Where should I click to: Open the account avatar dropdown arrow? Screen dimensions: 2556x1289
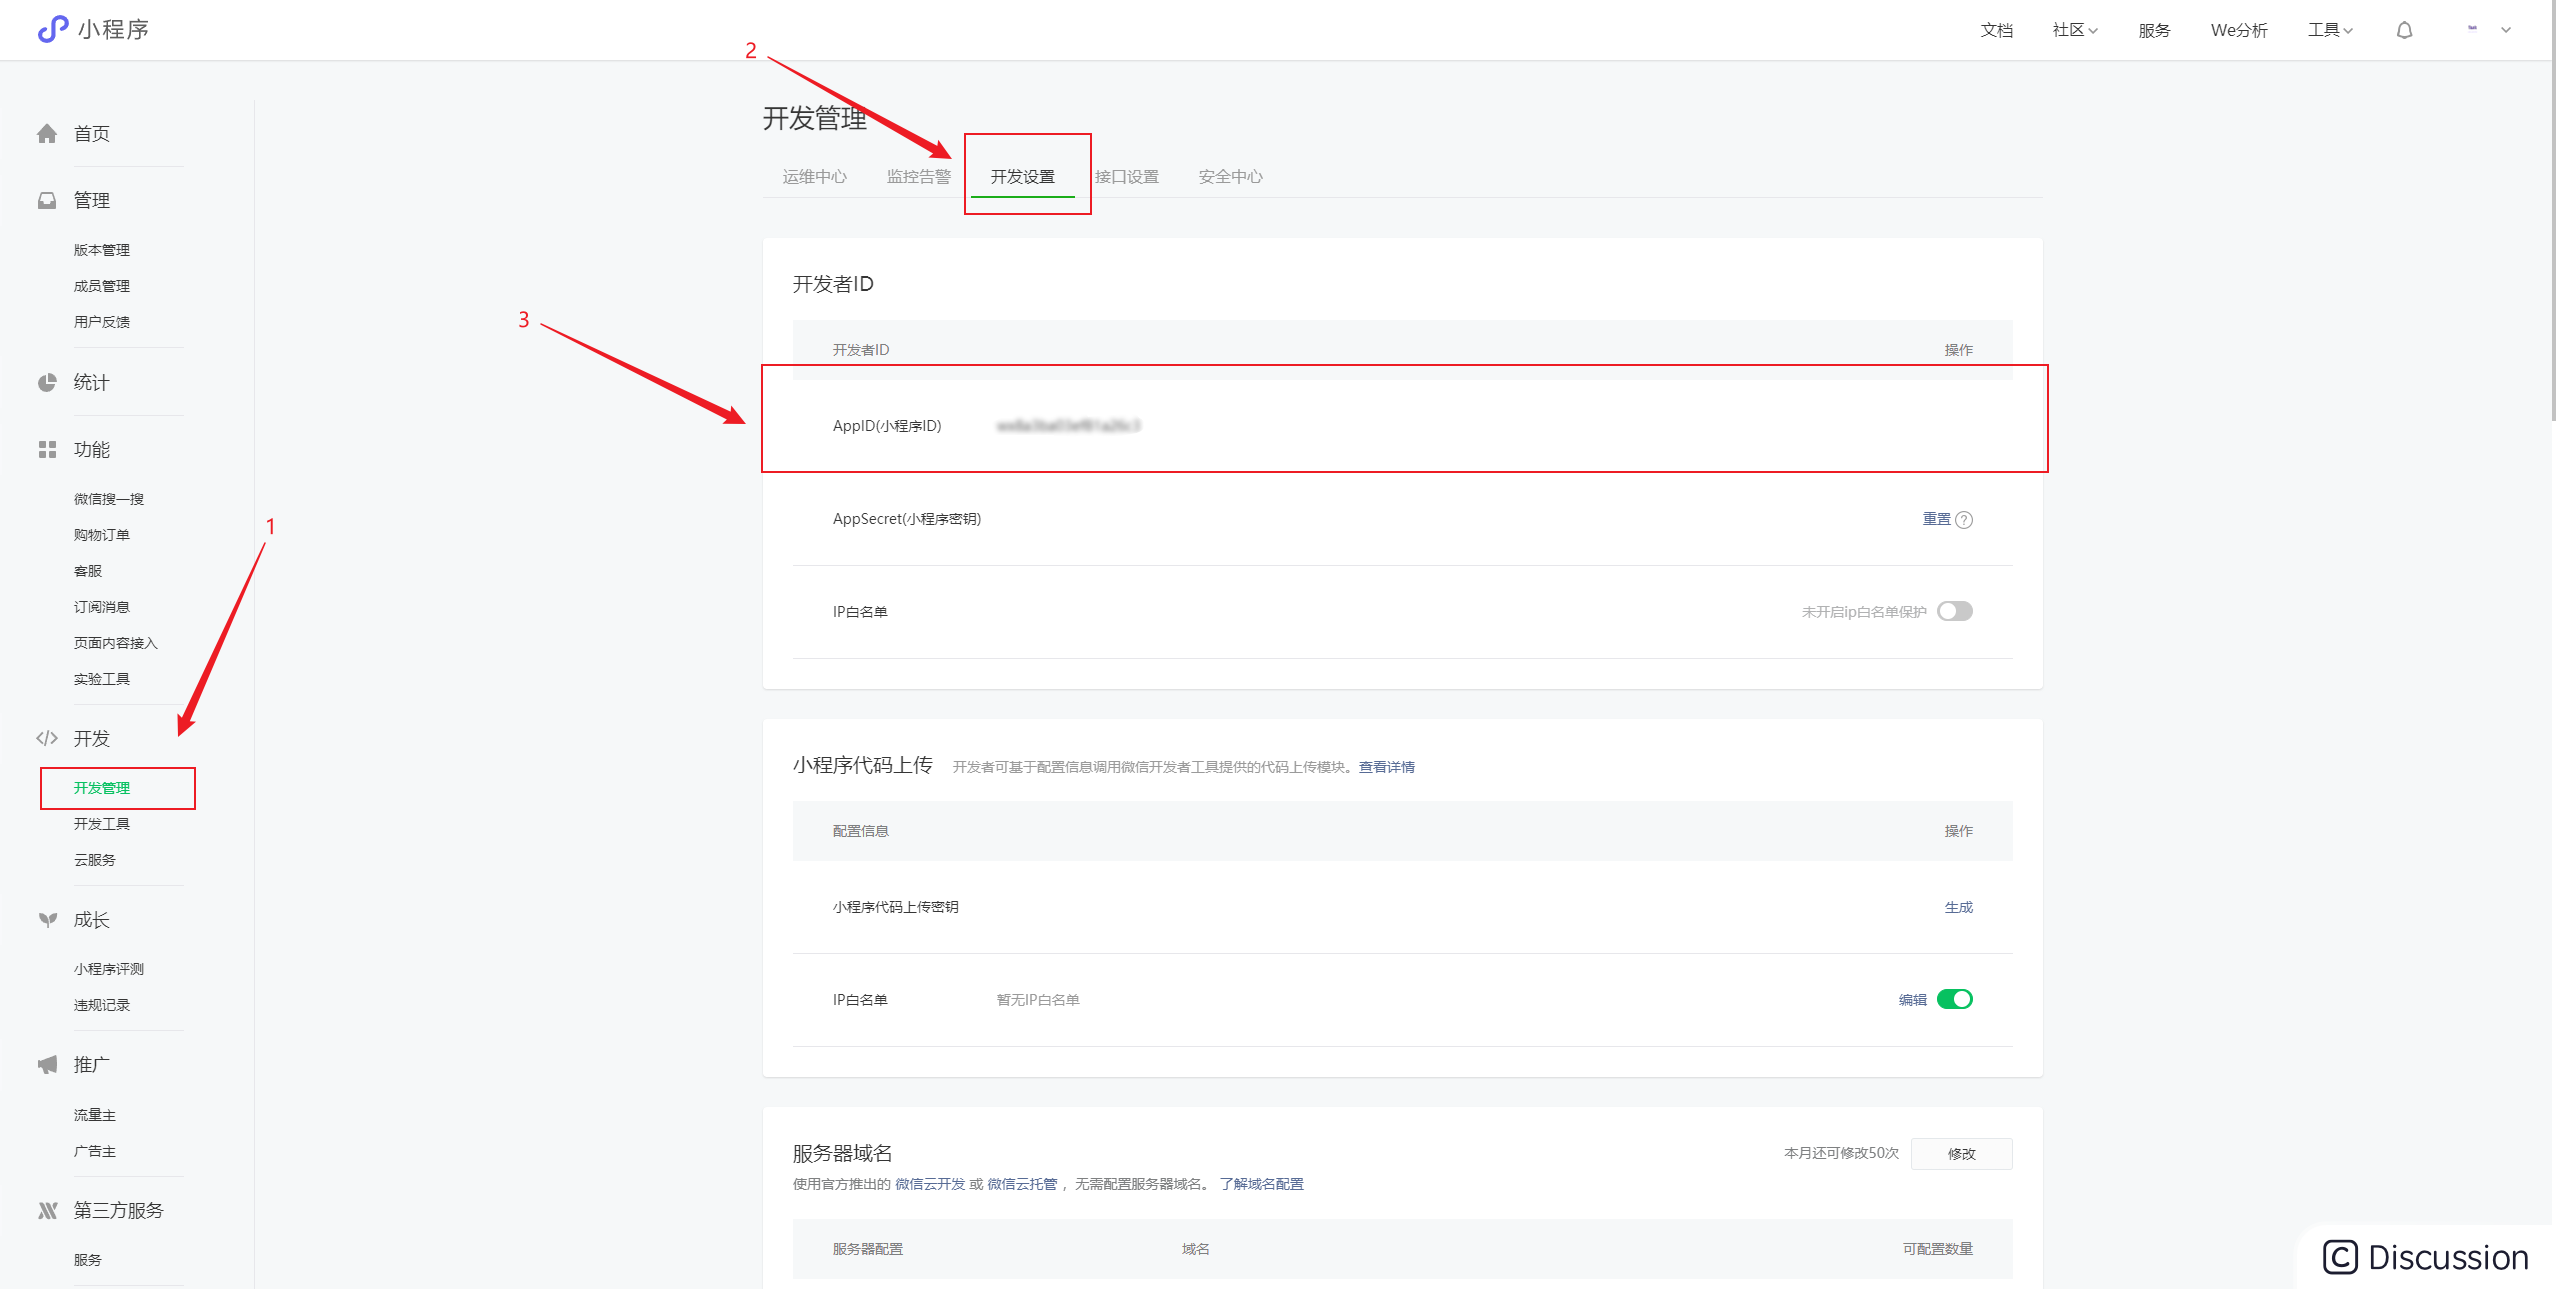(2506, 30)
